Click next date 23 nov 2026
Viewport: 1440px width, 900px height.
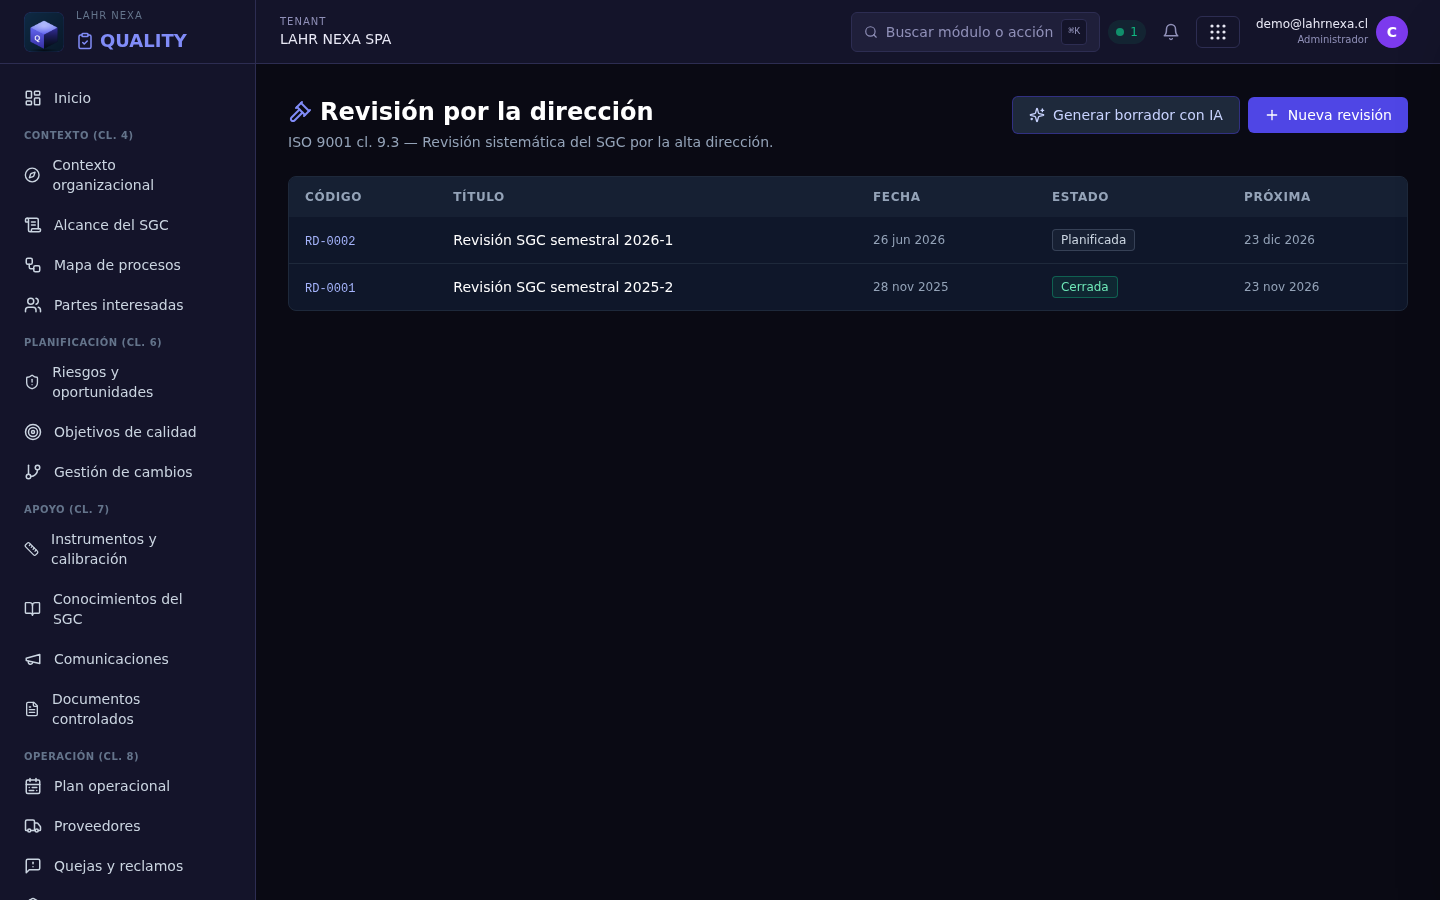coord(1282,287)
